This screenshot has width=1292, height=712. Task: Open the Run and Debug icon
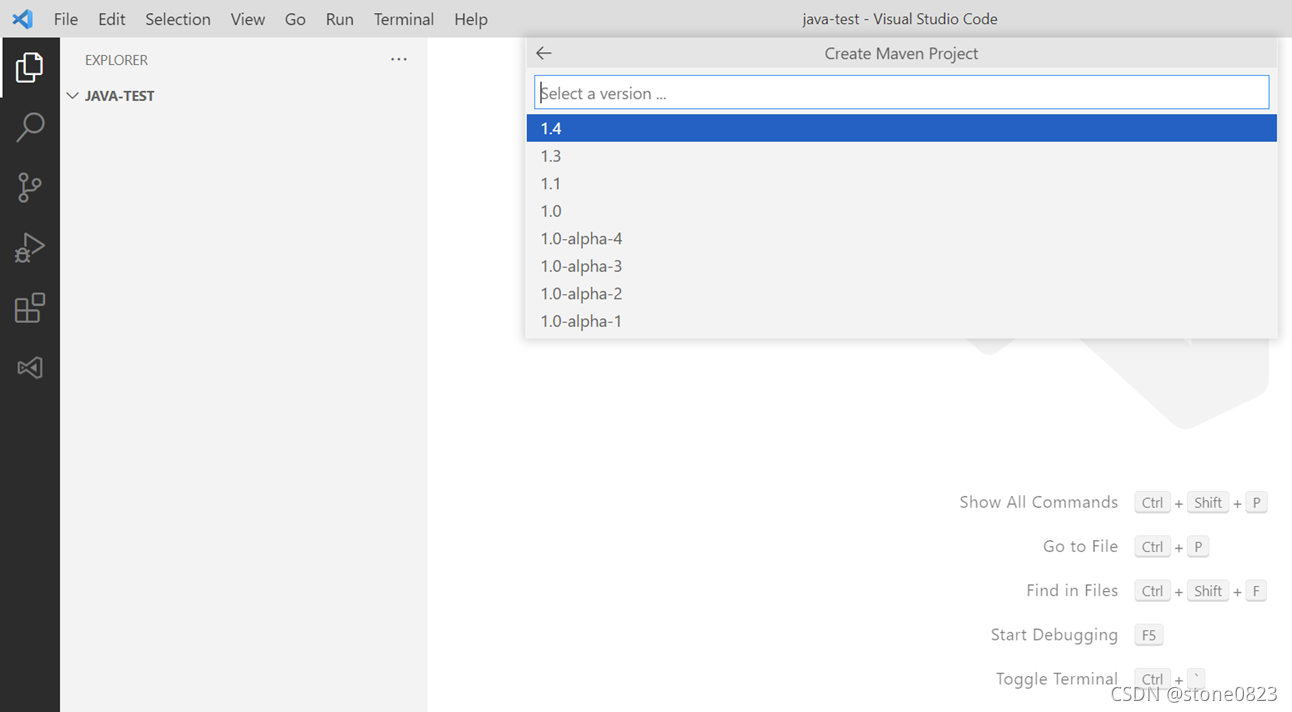point(30,248)
